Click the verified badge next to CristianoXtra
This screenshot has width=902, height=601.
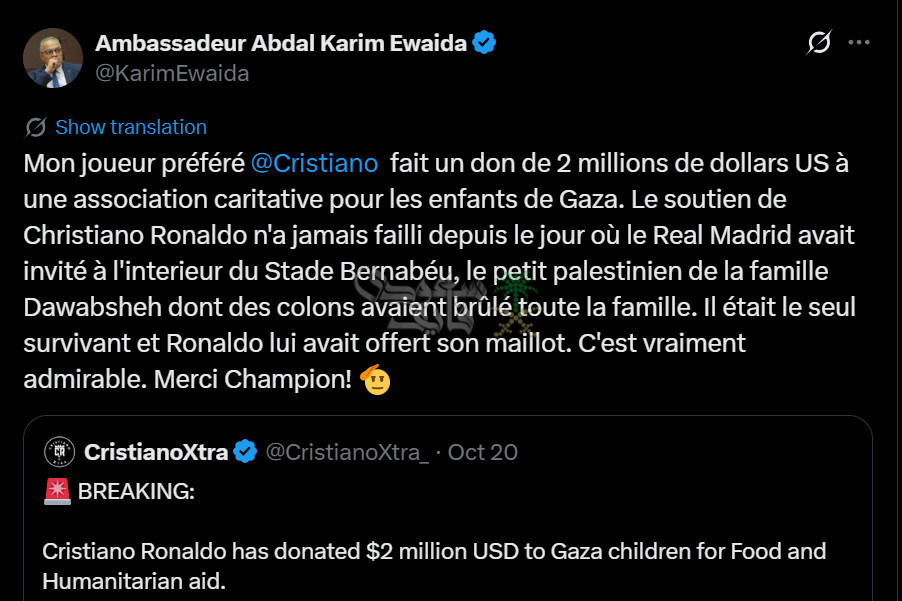point(246,452)
